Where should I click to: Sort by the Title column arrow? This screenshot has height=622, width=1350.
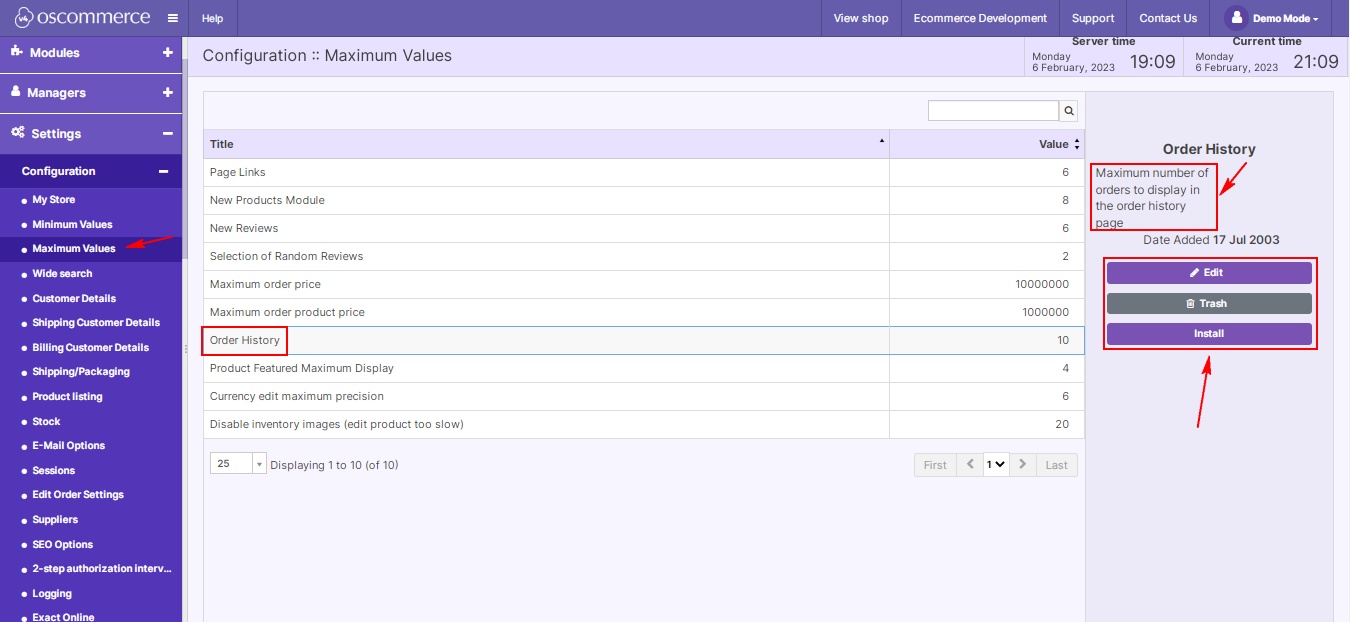(881, 142)
